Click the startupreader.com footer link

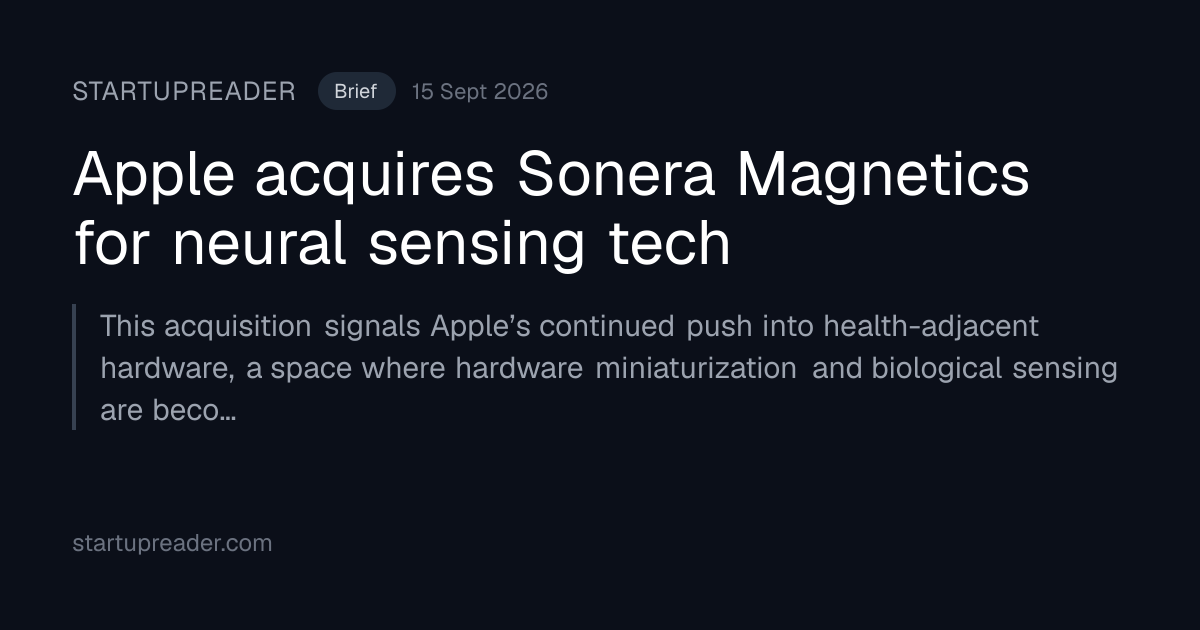(172, 544)
